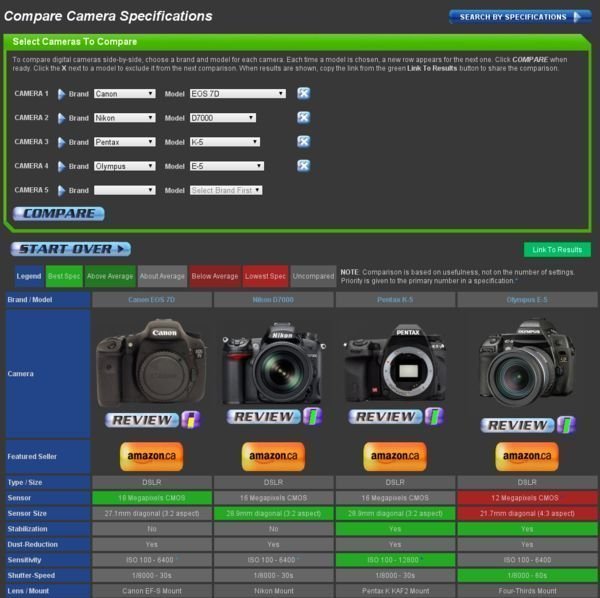Click amazon.ca button under Nikon D7000
The height and width of the screenshot is (598, 600).
click(273, 456)
